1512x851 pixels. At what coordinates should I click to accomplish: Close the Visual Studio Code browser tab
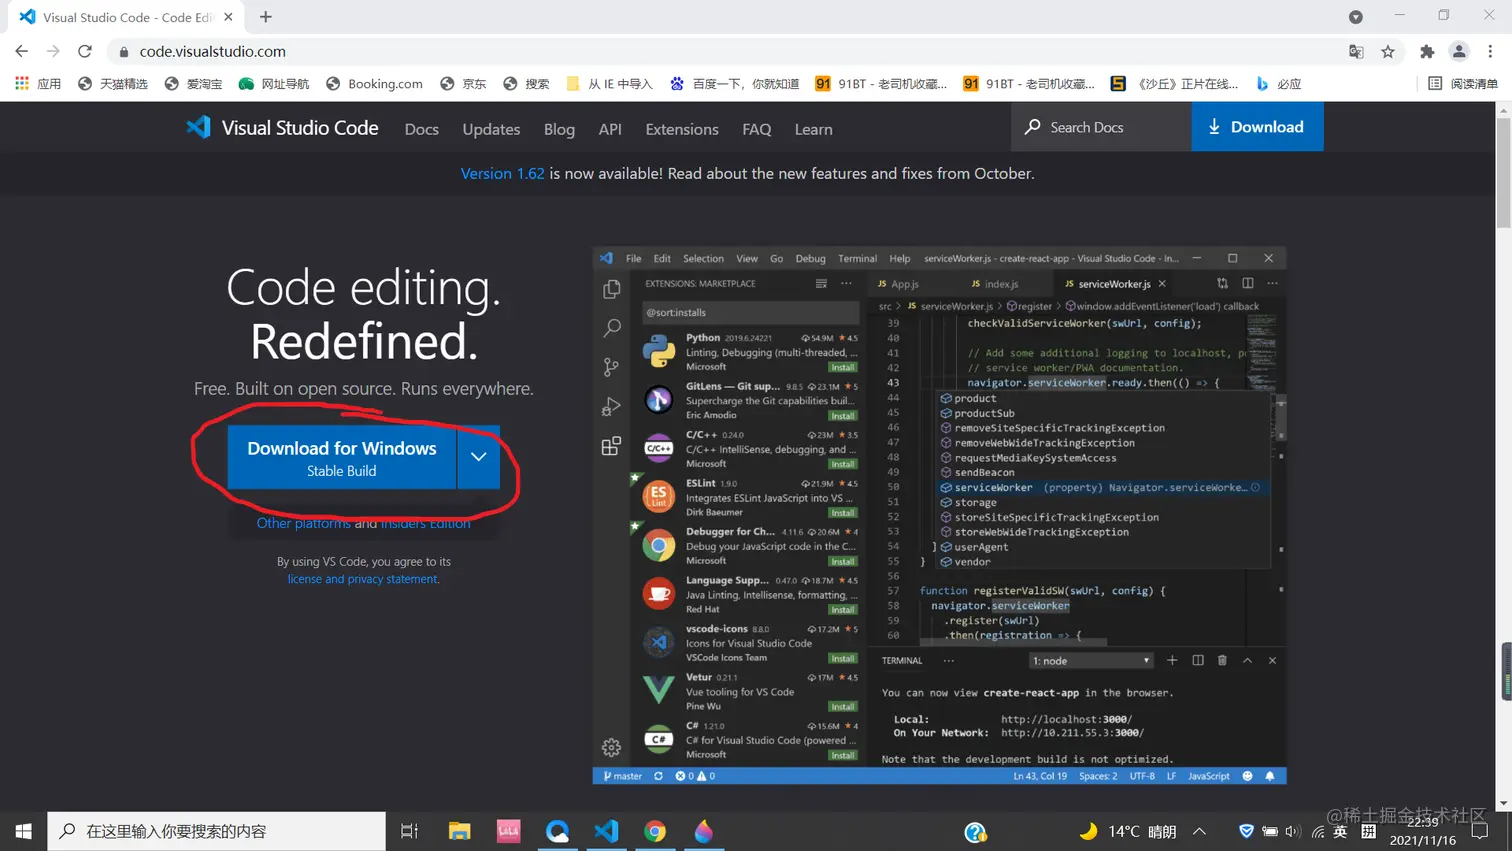pyautogui.click(x=228, y=17)
